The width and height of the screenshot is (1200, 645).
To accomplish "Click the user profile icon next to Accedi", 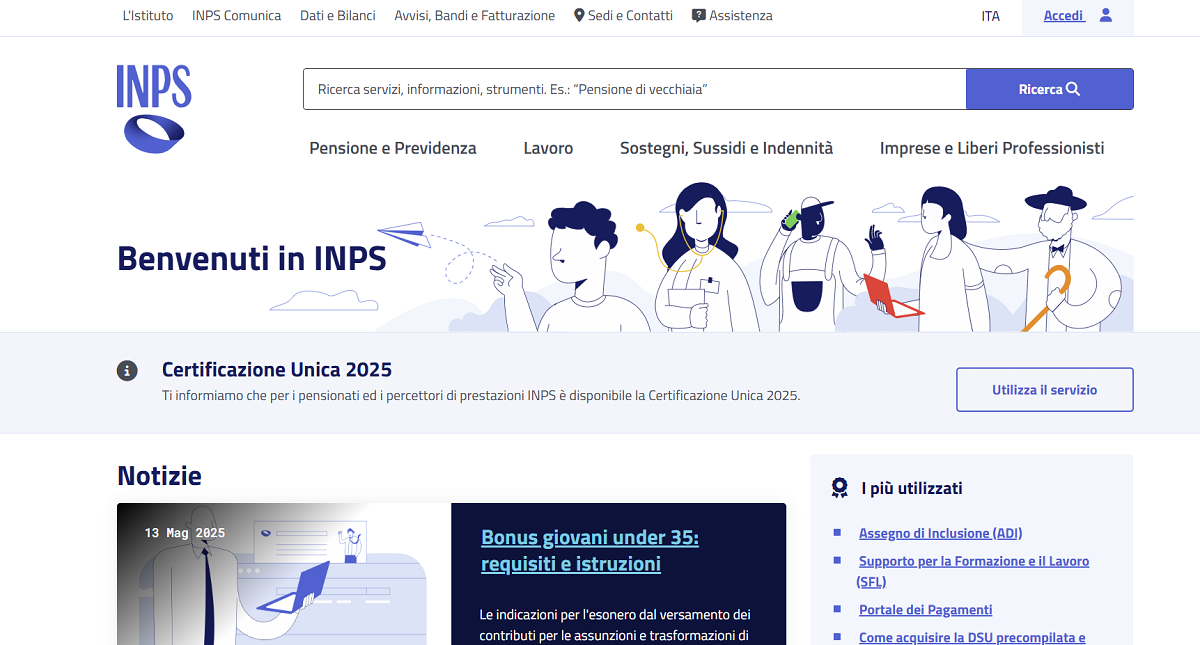I will (1103, 16).
